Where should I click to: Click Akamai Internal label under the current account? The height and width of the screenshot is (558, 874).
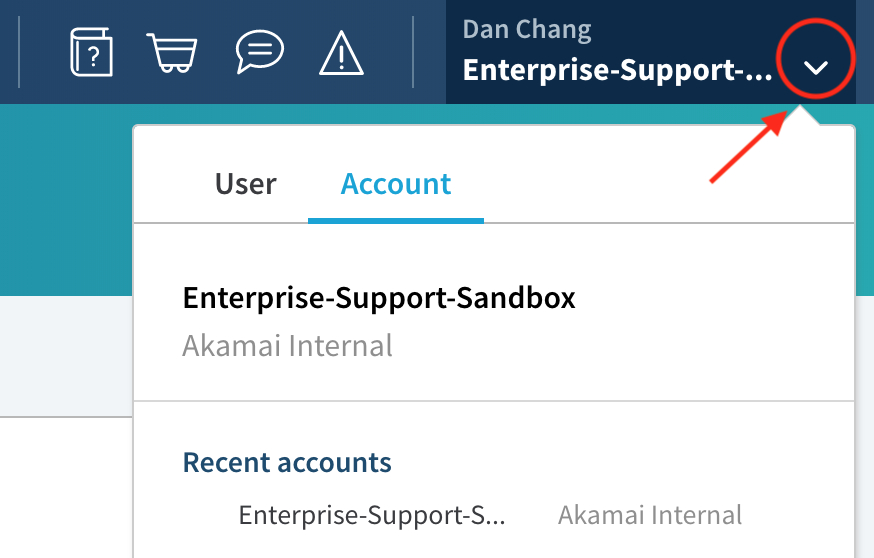(287, 346)
